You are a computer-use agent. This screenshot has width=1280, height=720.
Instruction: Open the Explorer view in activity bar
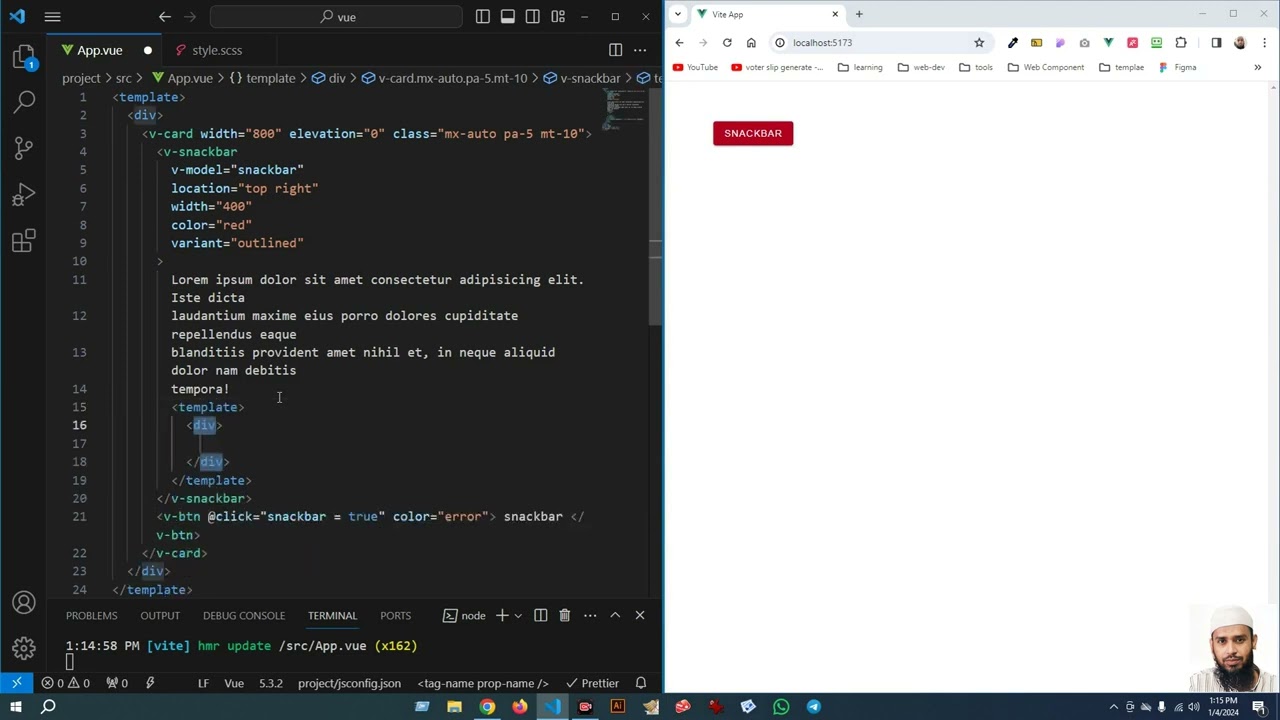coord(24,57)
